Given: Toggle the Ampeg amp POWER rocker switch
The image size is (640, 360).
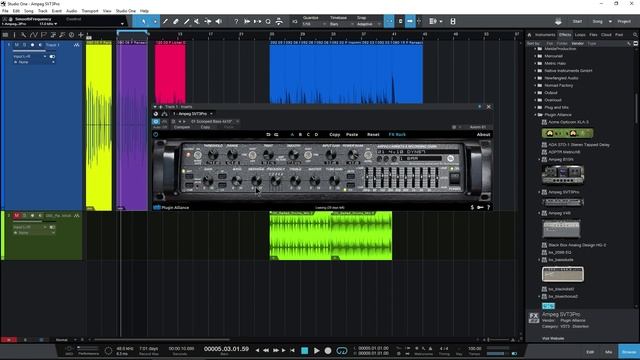Looking at the screenshot, I should [x=455, y=178].
